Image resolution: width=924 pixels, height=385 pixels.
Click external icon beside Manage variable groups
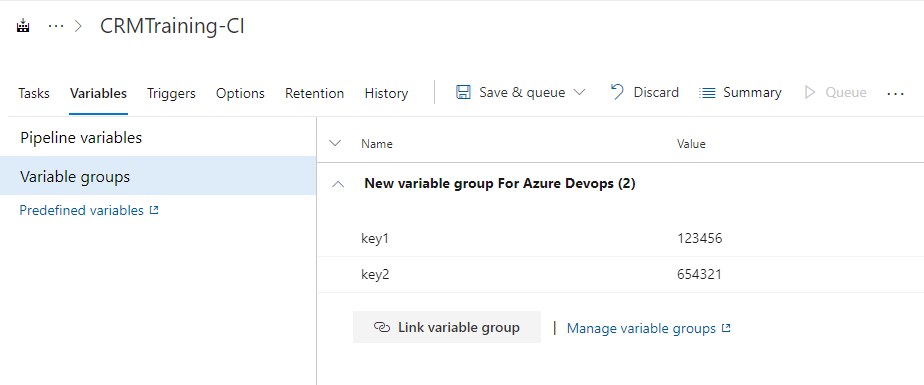tap(726, 328)
